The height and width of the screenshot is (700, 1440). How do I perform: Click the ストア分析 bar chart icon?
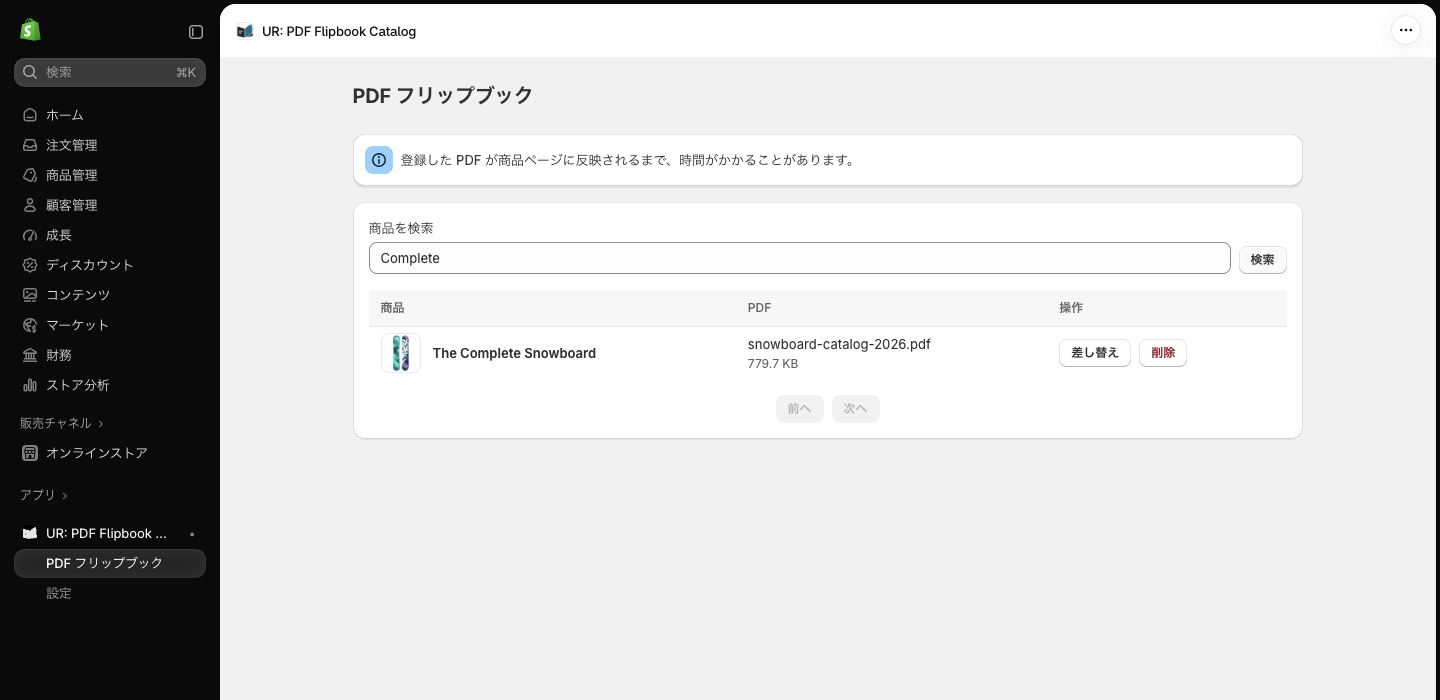tap(30, 385)
